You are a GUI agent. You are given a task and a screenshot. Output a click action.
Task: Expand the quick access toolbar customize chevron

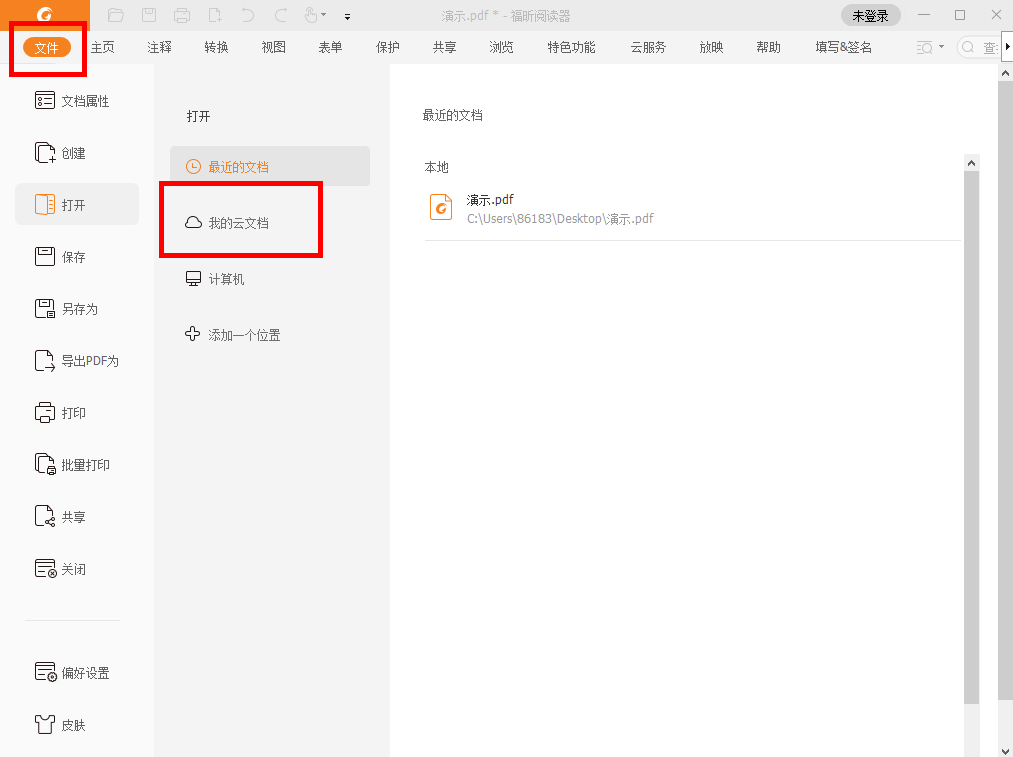coord(347,15)
